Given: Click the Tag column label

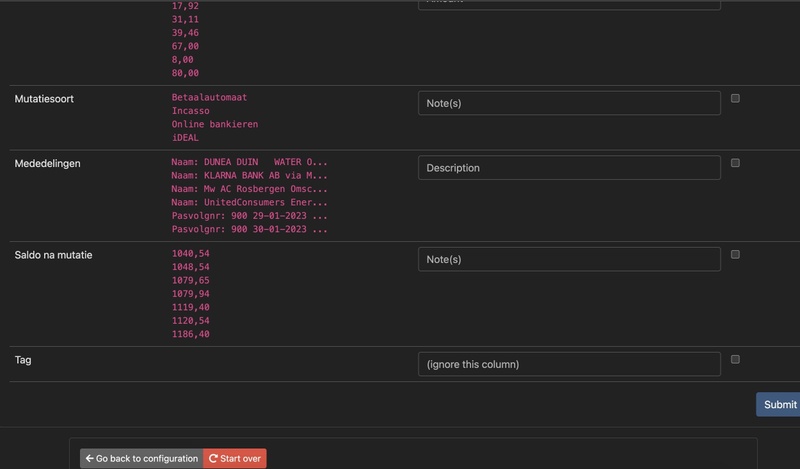Looking at the screenshot, I should pyautogui.click(x=23, y=360).
